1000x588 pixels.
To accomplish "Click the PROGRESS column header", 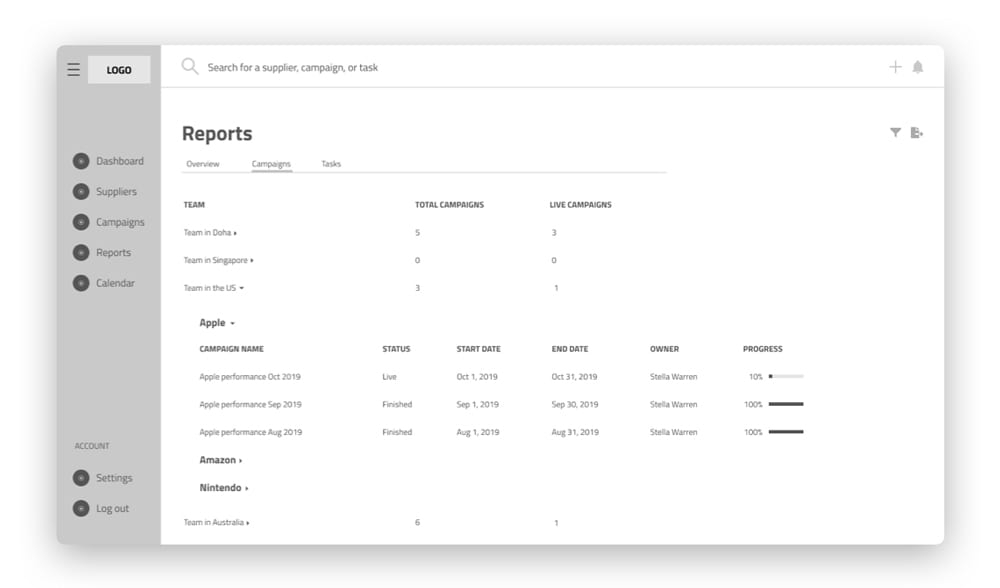I will pos(763,349).
